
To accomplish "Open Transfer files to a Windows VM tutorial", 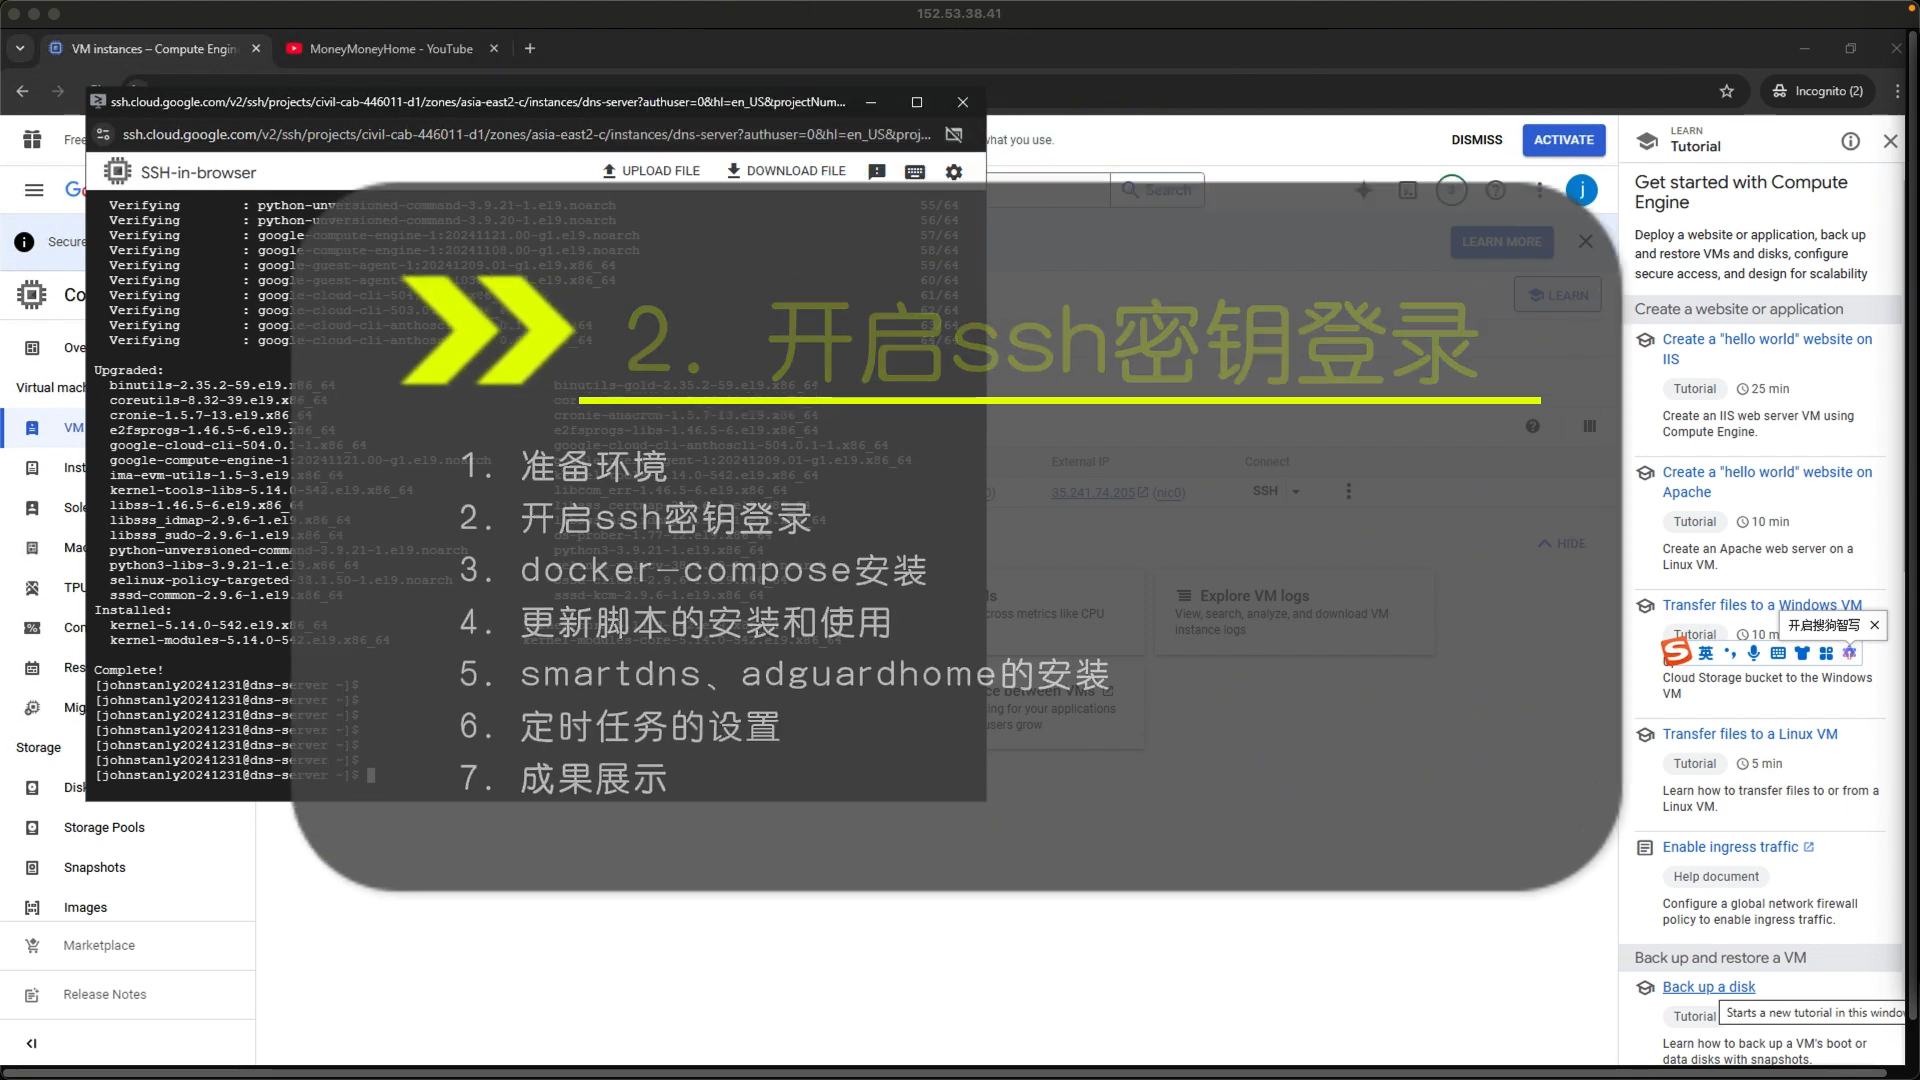I will coord(1762,605).
